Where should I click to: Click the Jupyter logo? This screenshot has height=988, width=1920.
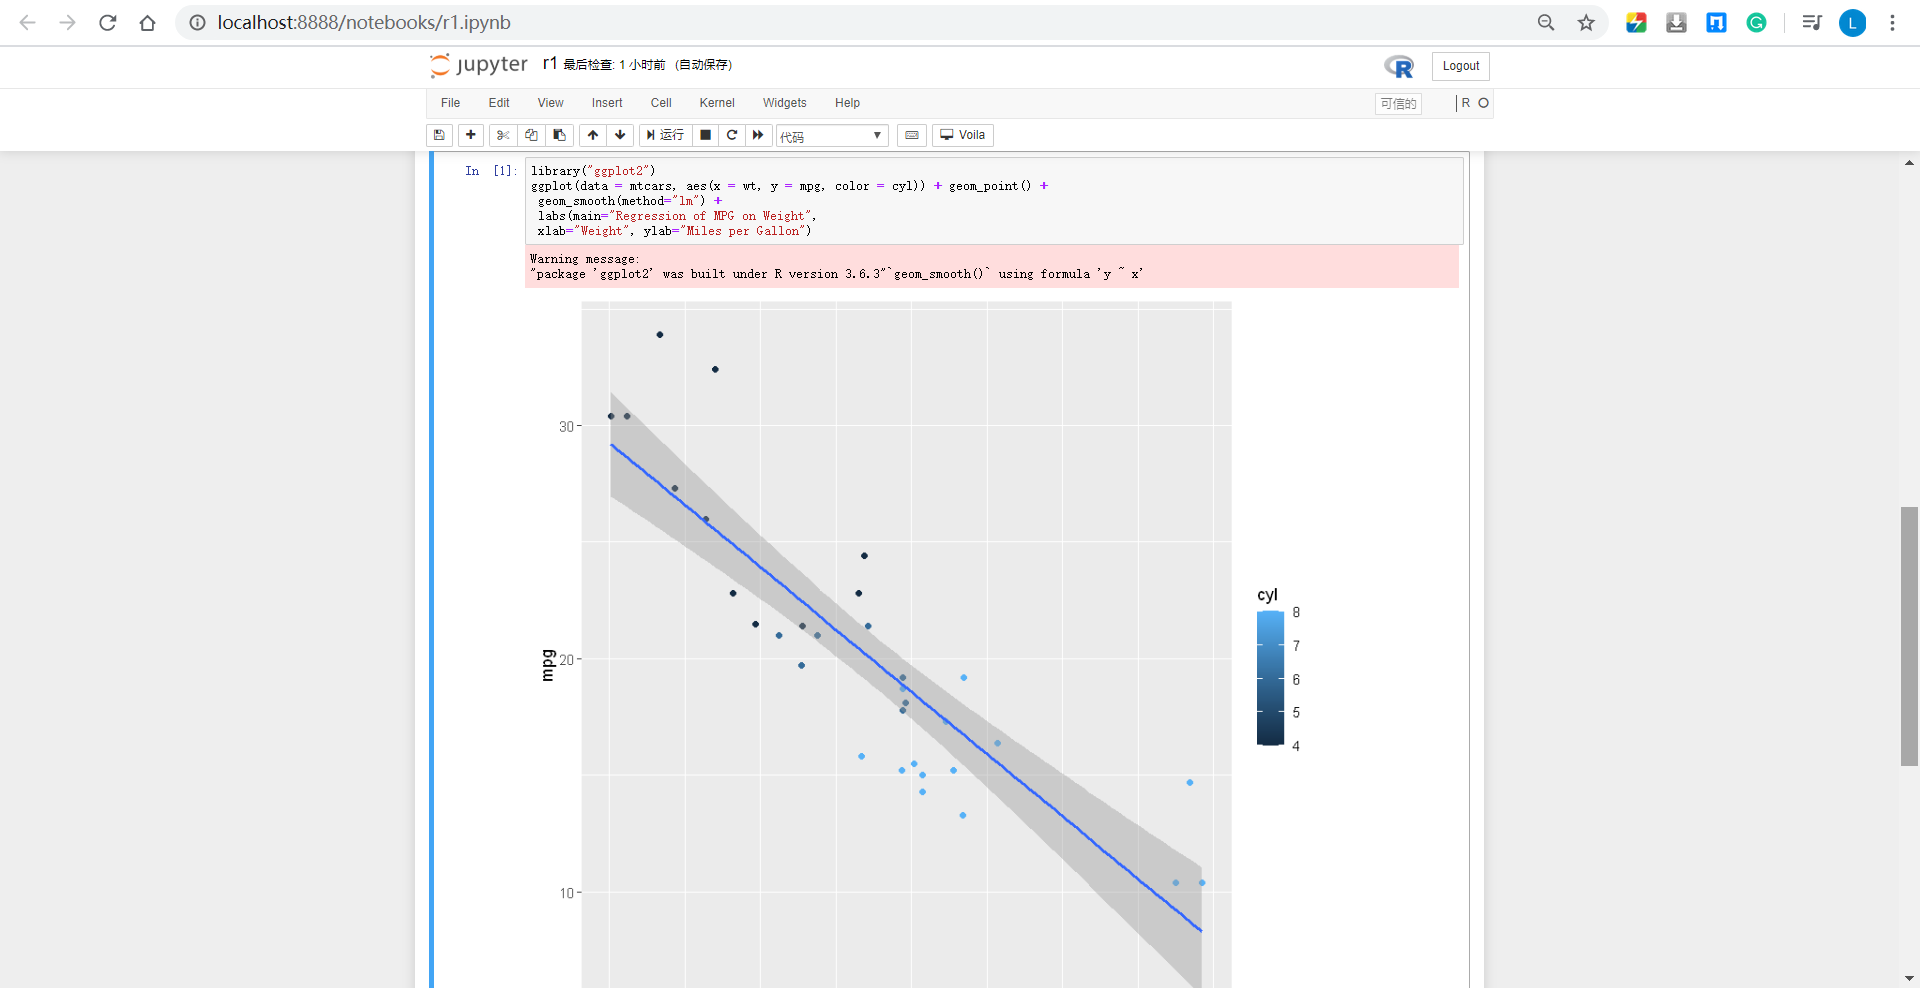pos(479,65)
